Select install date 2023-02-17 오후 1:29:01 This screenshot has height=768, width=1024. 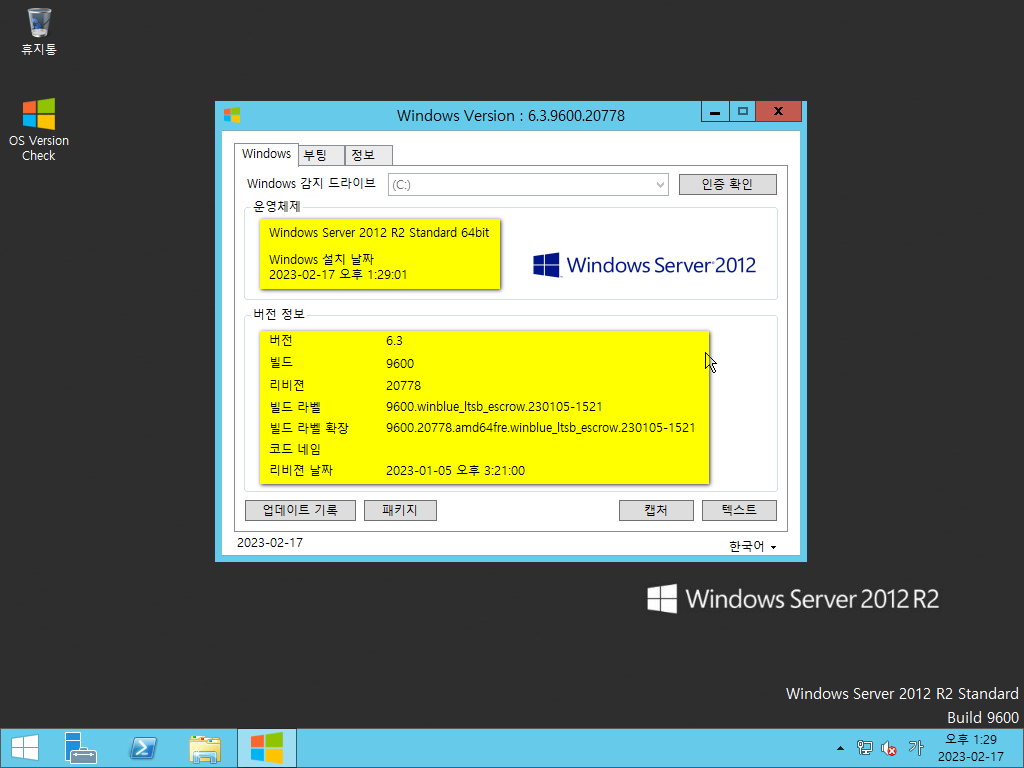[338, 275]
